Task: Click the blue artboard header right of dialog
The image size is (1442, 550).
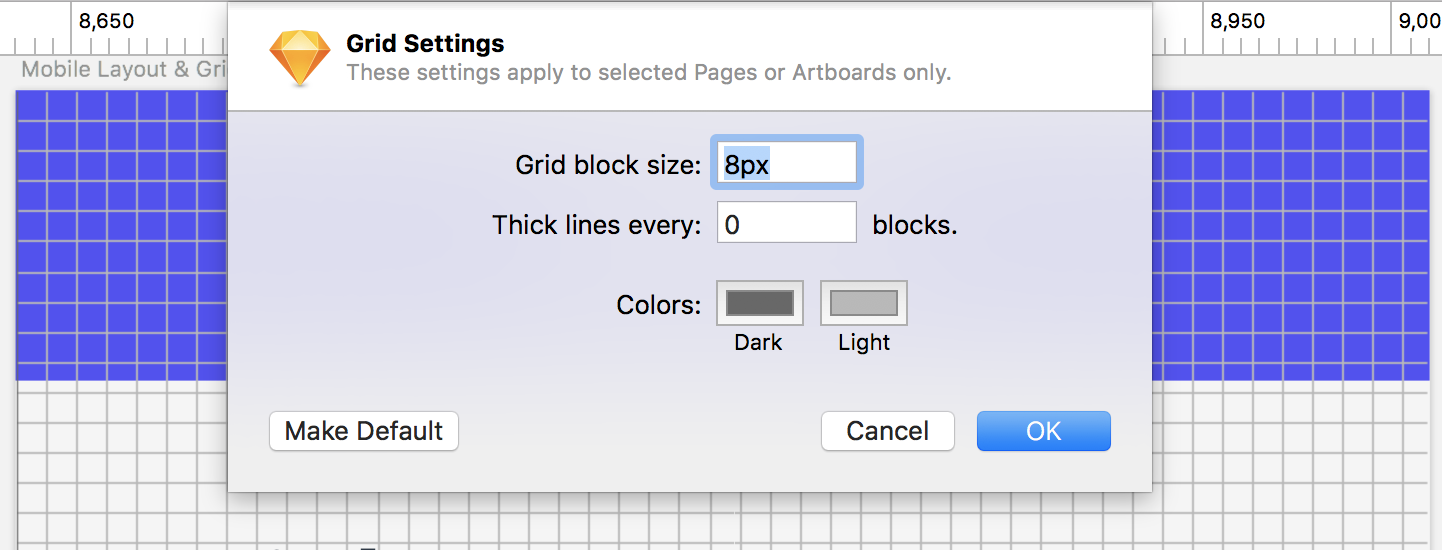Action: (1290, 235)
